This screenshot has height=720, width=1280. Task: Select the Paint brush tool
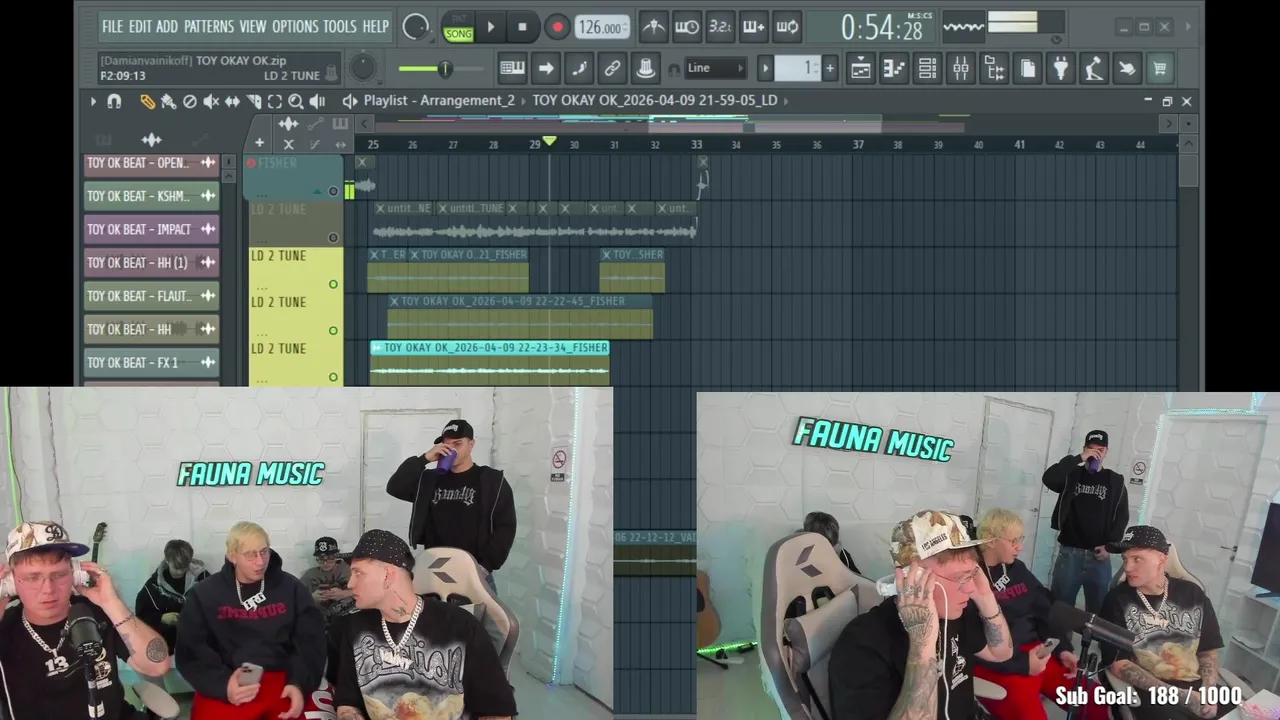[168, 101]
